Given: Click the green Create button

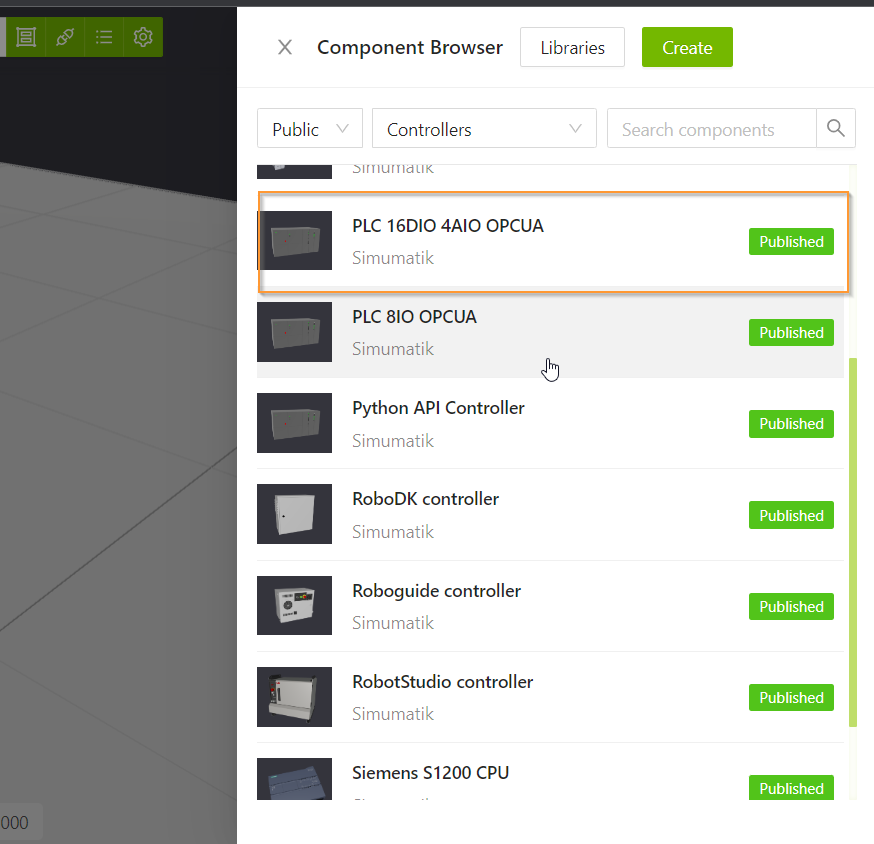Looking at the screenshot, I should pyautogui.click(x=687, y=47).
